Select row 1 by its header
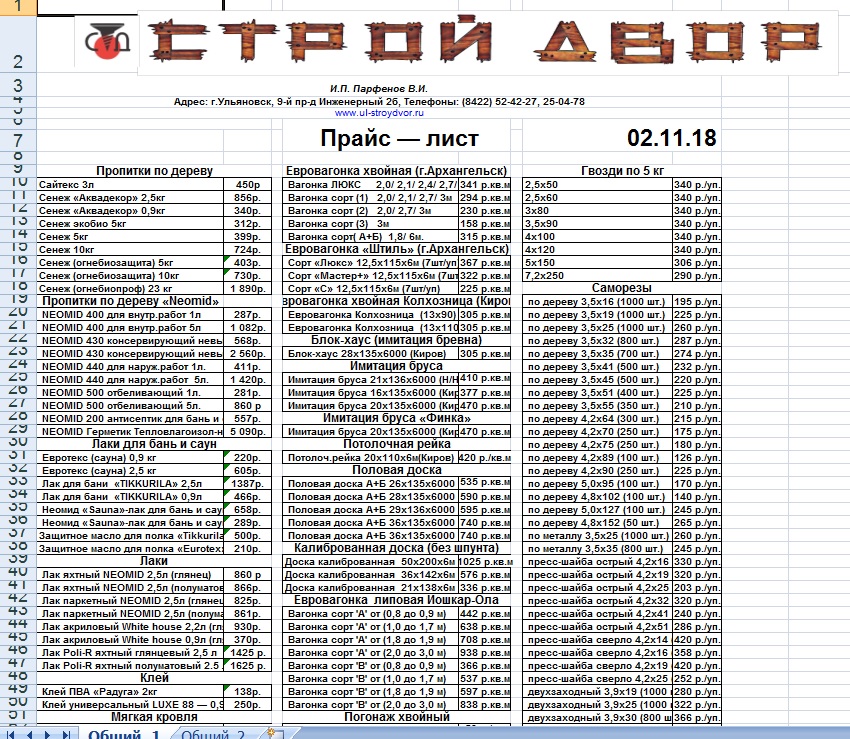The image size is (850, 739). pyautogui.click(x=18, y=6)
